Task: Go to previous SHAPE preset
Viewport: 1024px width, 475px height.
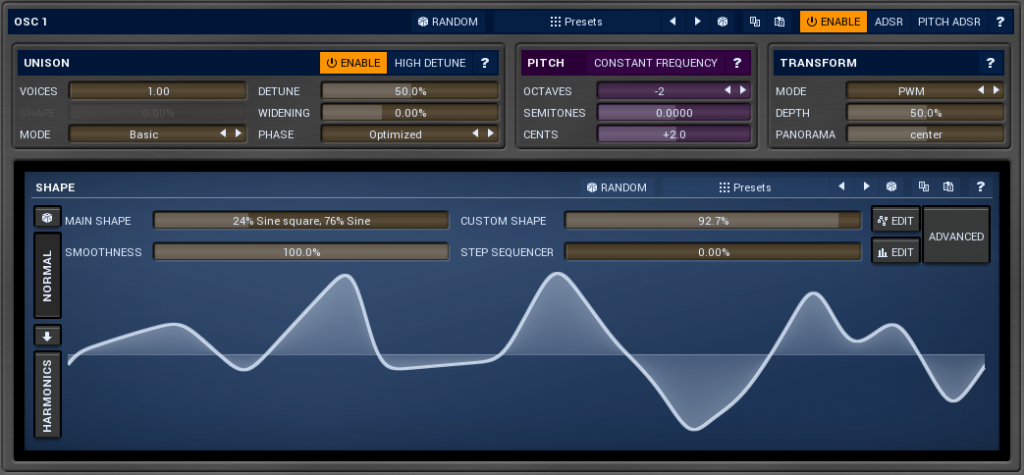Action: (841, 187)
